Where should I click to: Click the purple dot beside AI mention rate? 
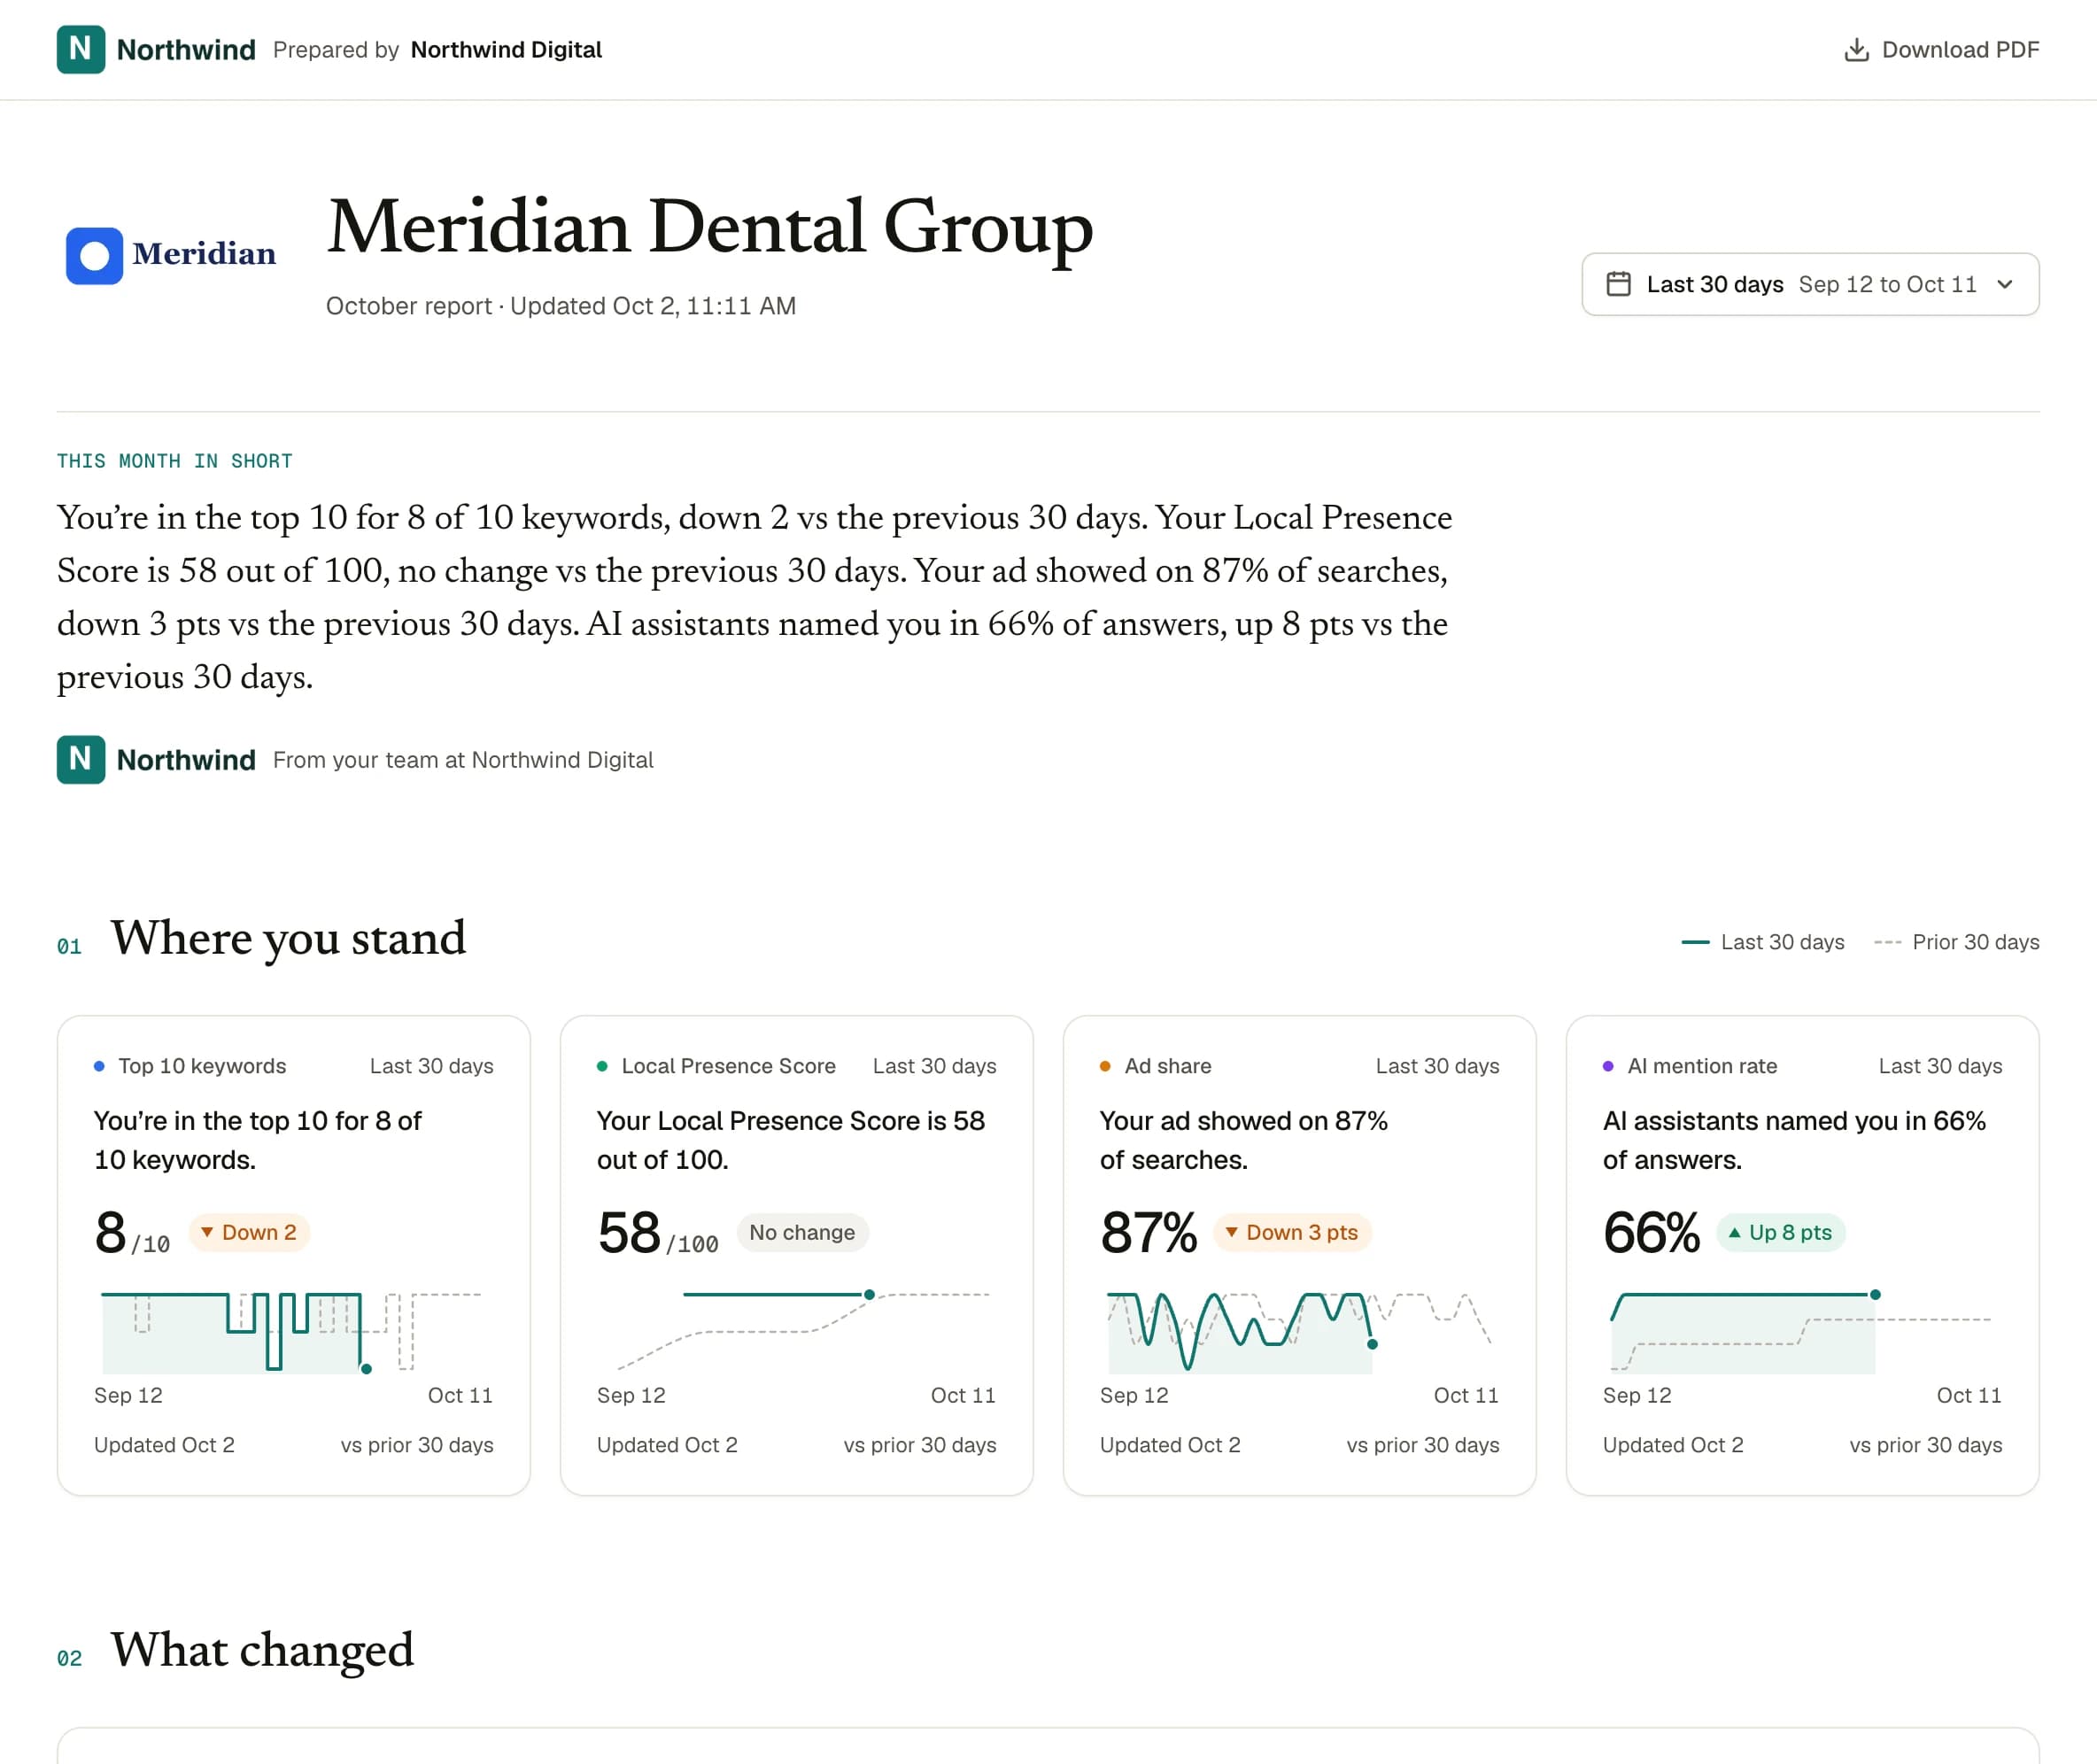pyautogui.click(x=1608, y=1066)
